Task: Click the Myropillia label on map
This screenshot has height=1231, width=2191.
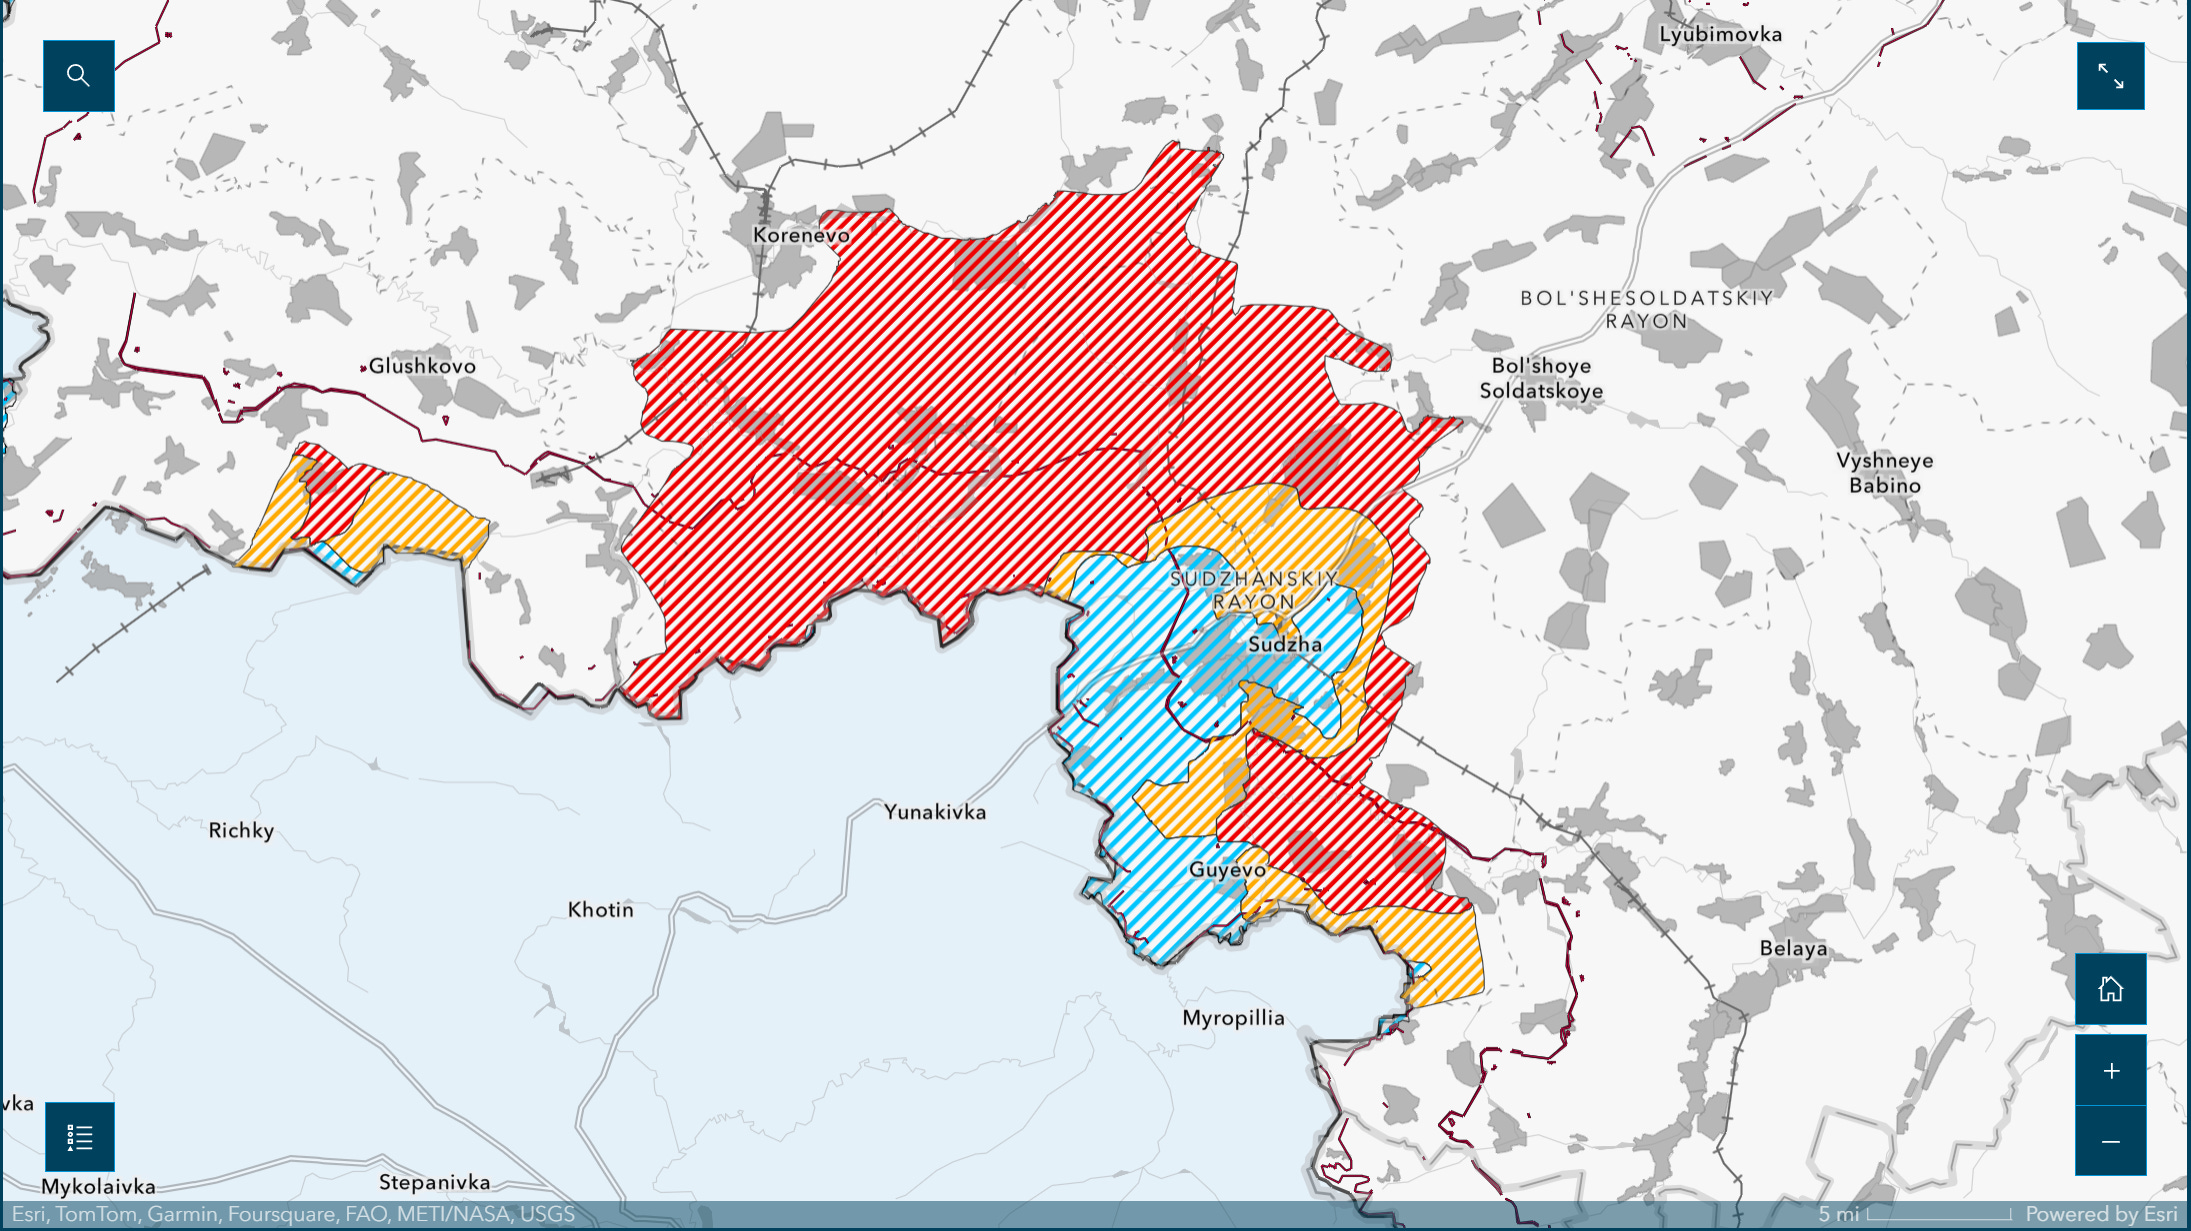Action: point(1233,1018)
